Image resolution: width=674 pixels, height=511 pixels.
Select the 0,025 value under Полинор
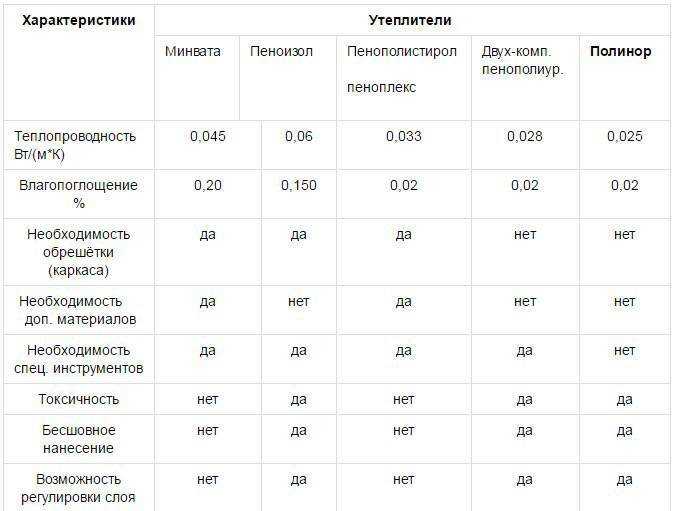[625, 136]
